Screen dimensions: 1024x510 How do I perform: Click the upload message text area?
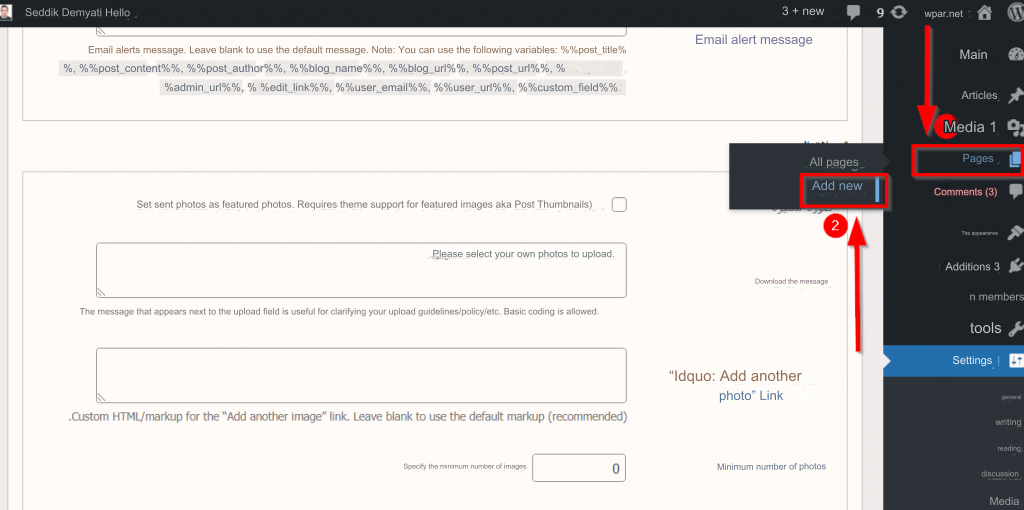click(361, 270)
